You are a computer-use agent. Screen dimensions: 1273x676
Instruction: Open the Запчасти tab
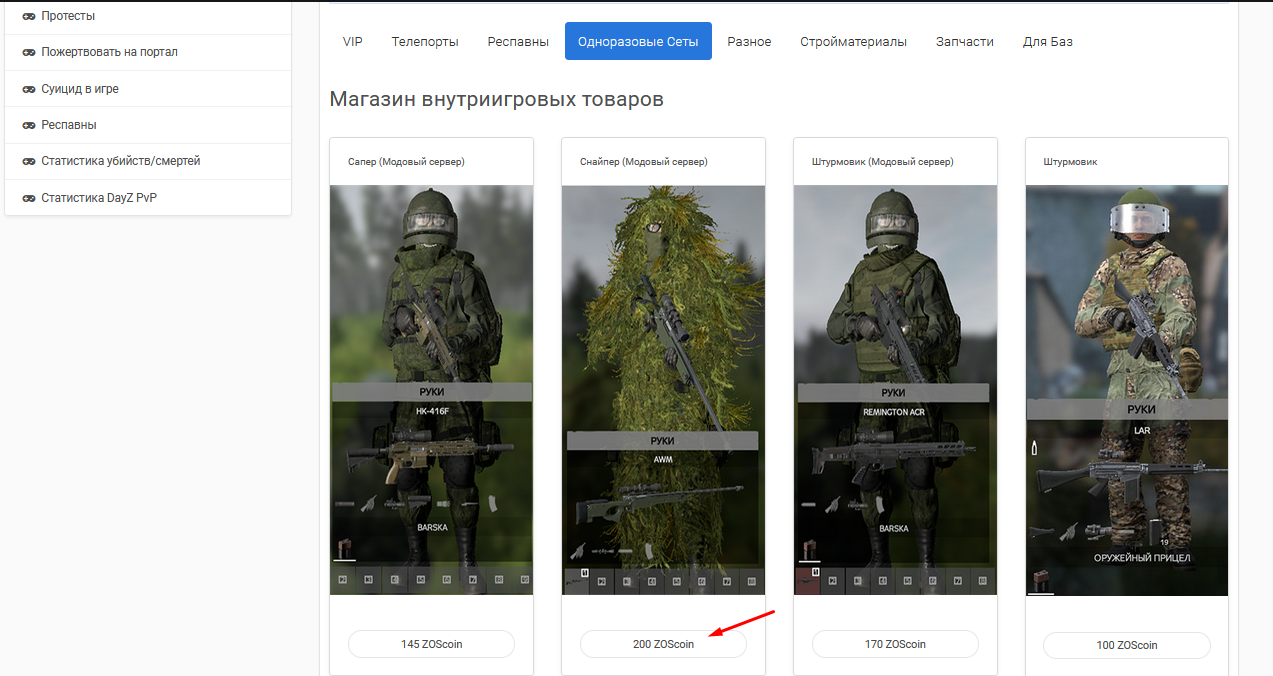[x=965, y=41]
